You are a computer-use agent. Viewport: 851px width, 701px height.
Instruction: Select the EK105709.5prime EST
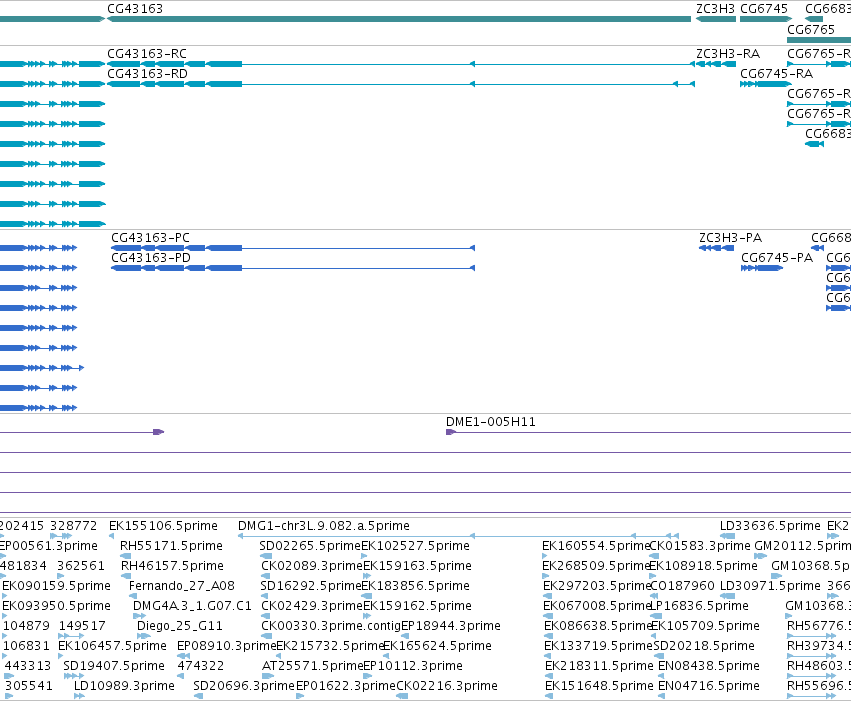click(x=706, y=626)
